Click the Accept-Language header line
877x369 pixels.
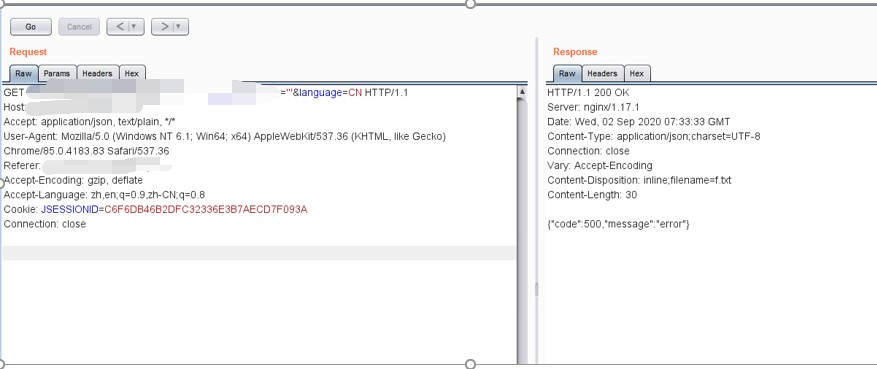coord(104,195)
